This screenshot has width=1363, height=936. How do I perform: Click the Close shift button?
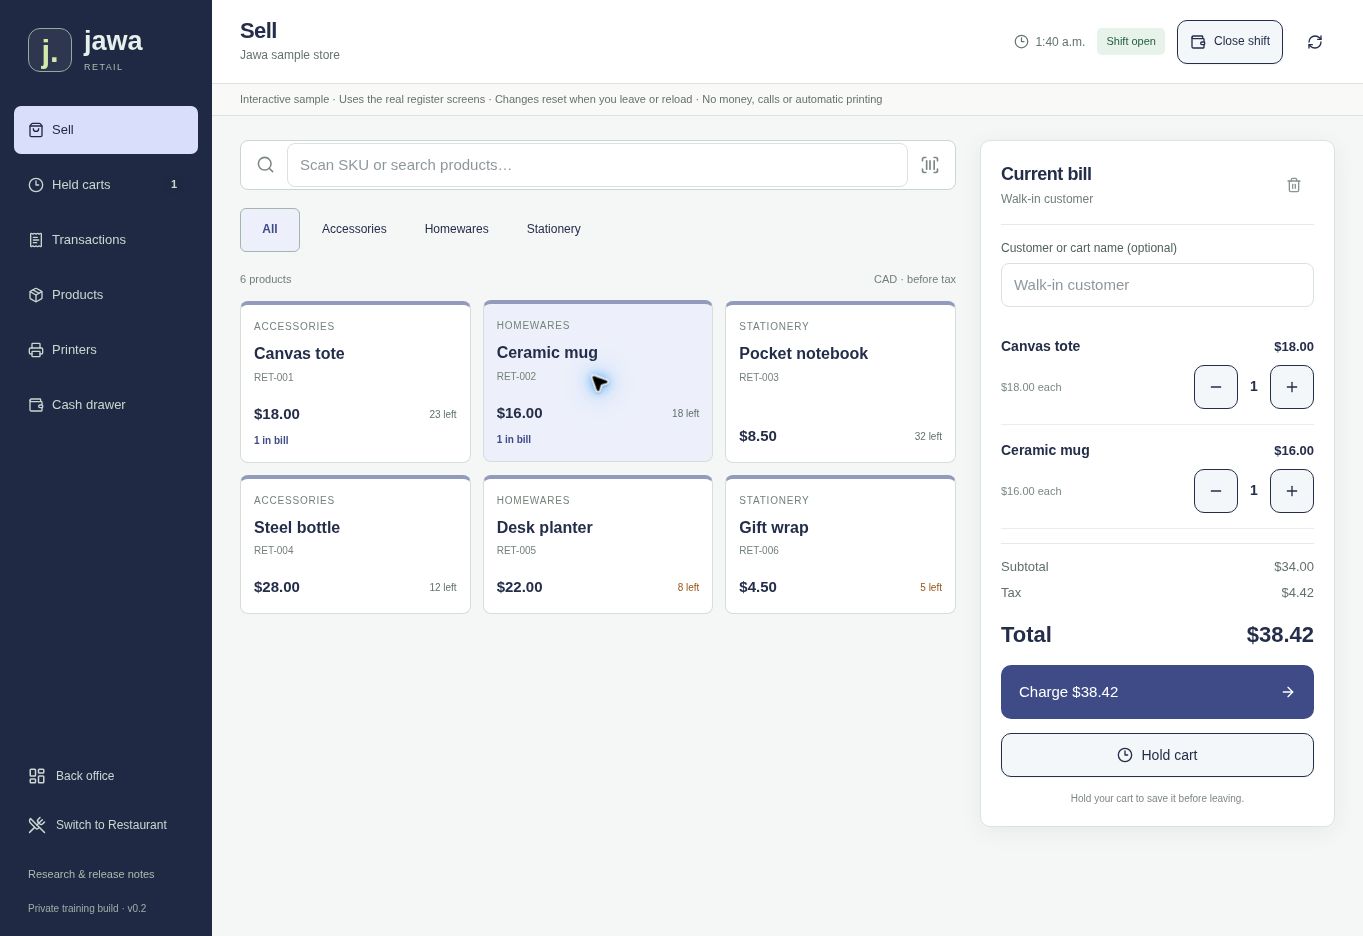tap(1230, 42)
